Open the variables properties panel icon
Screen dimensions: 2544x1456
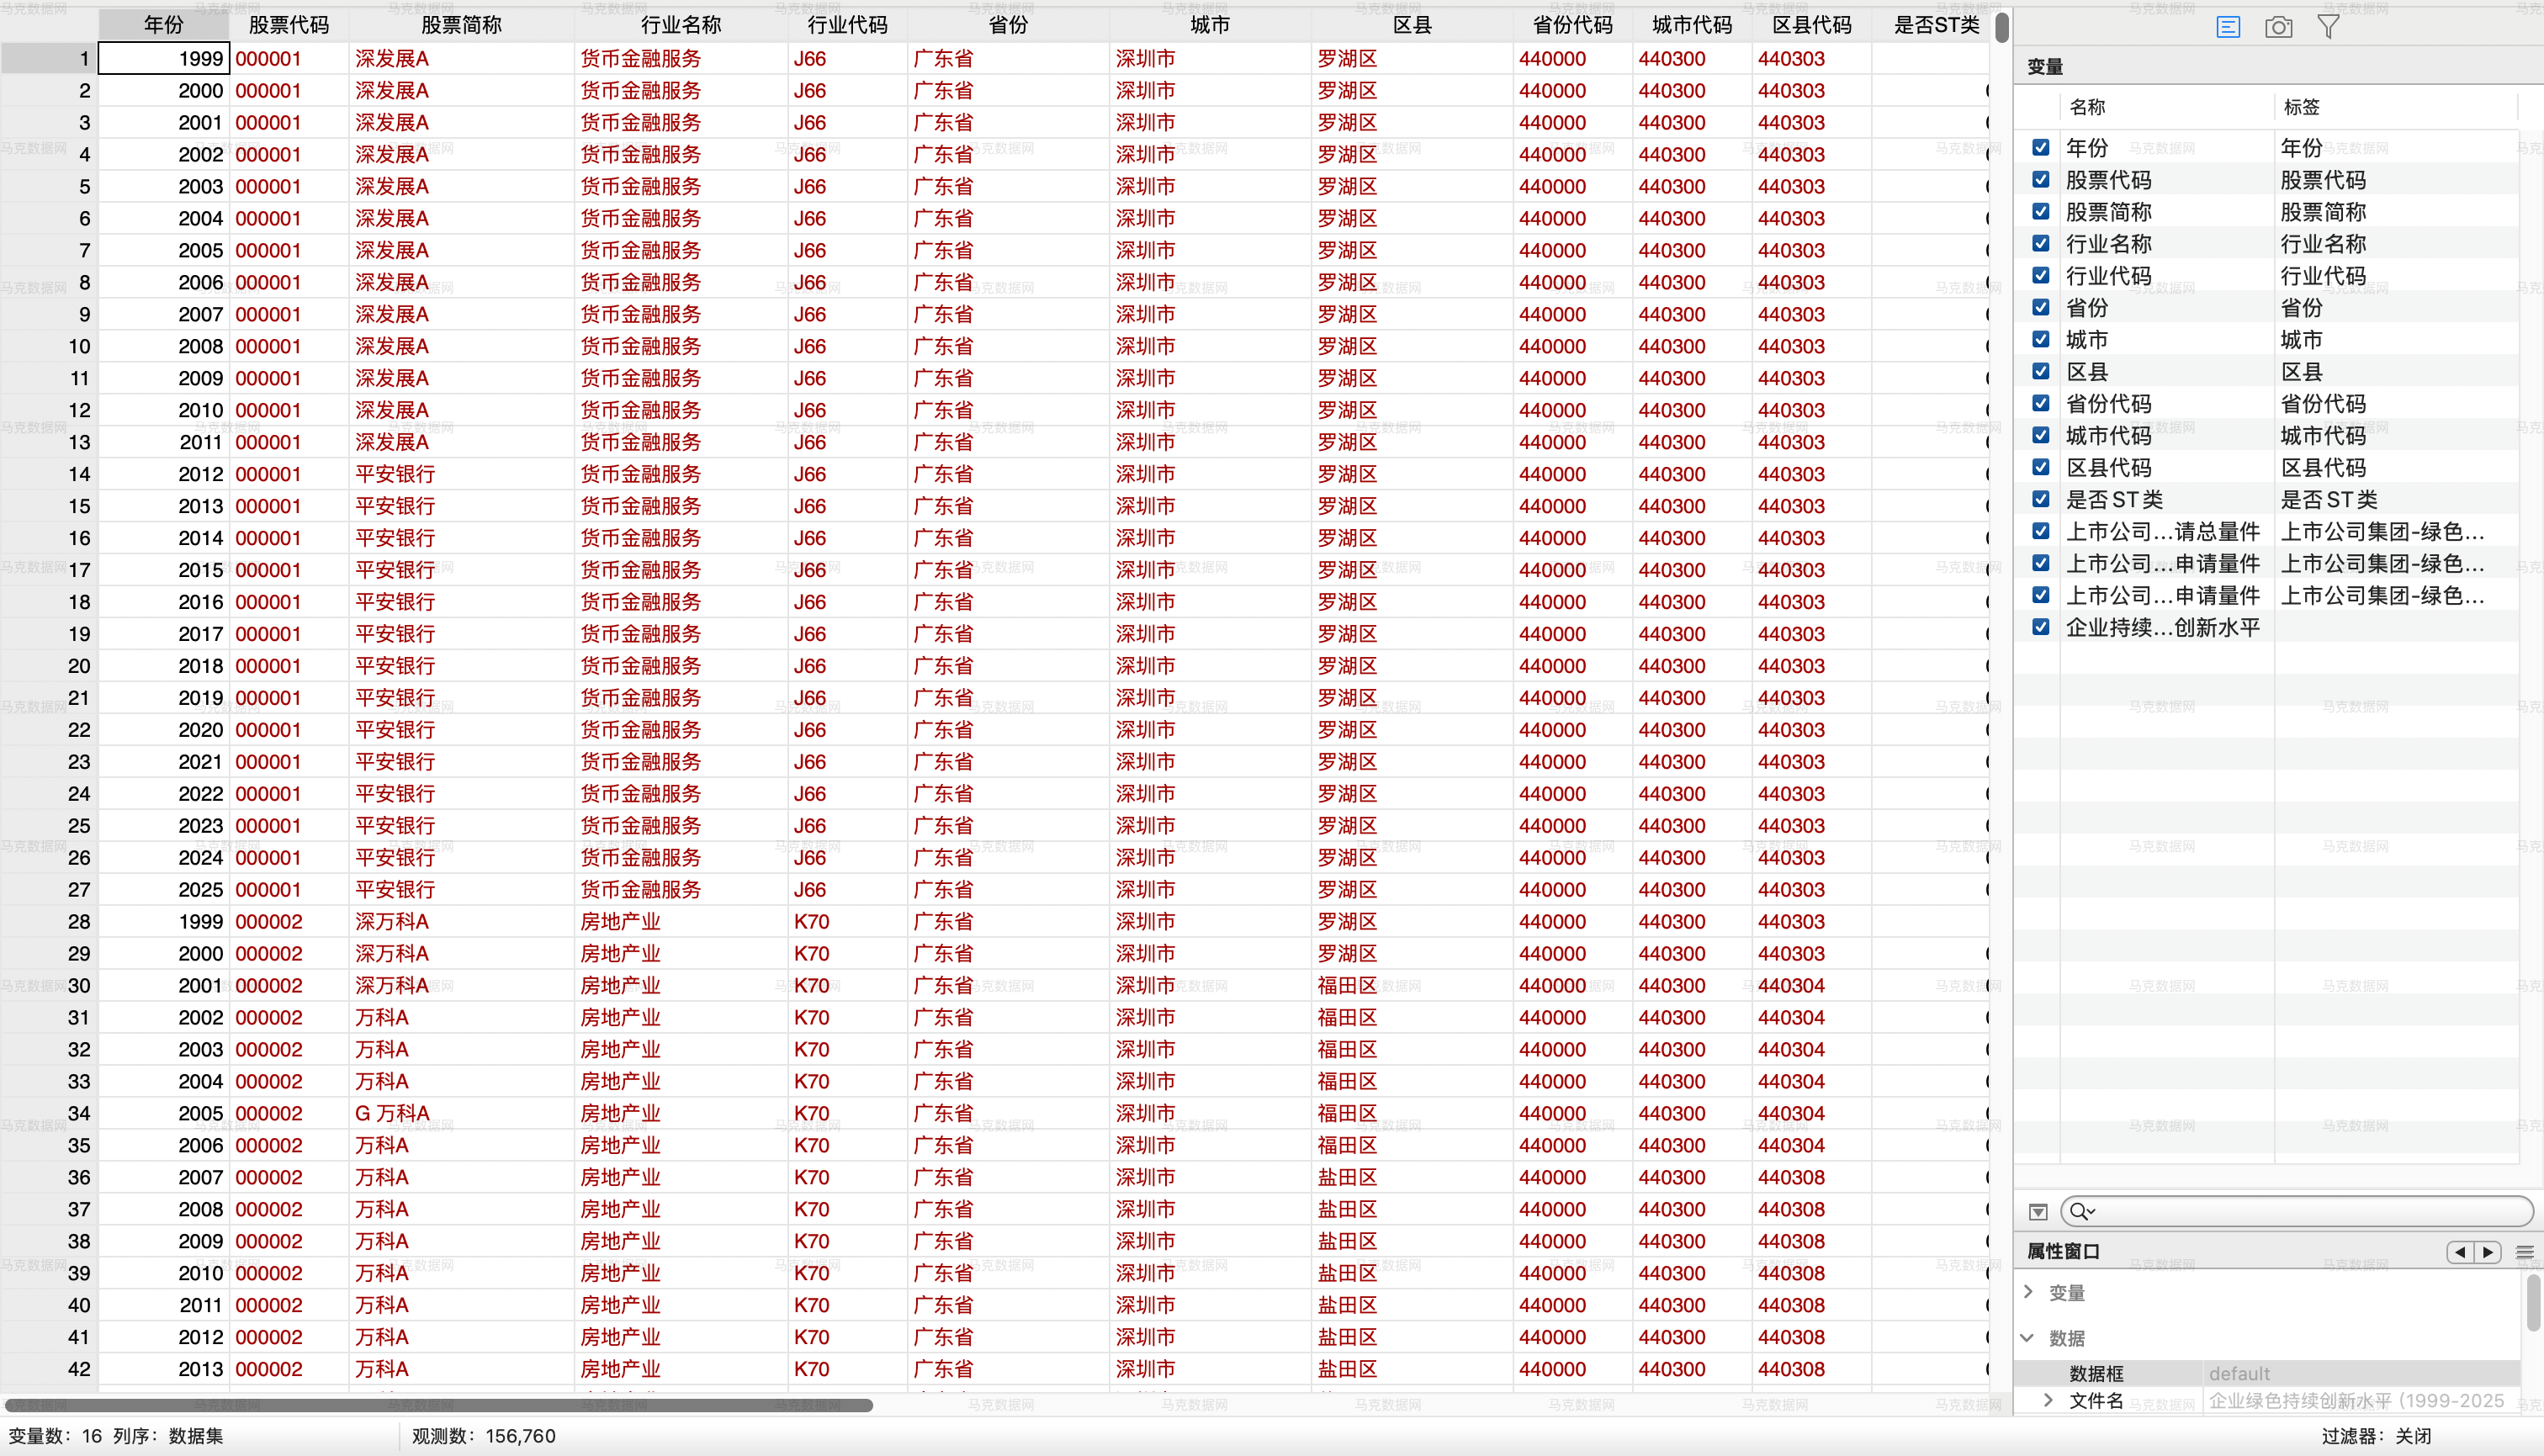point(2228,27)
